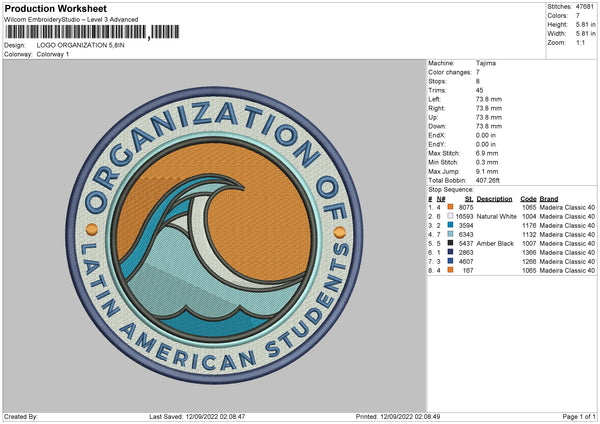Click thread code '1366'
The width and height of the screenshot is (600, 424).
[530, 253]
